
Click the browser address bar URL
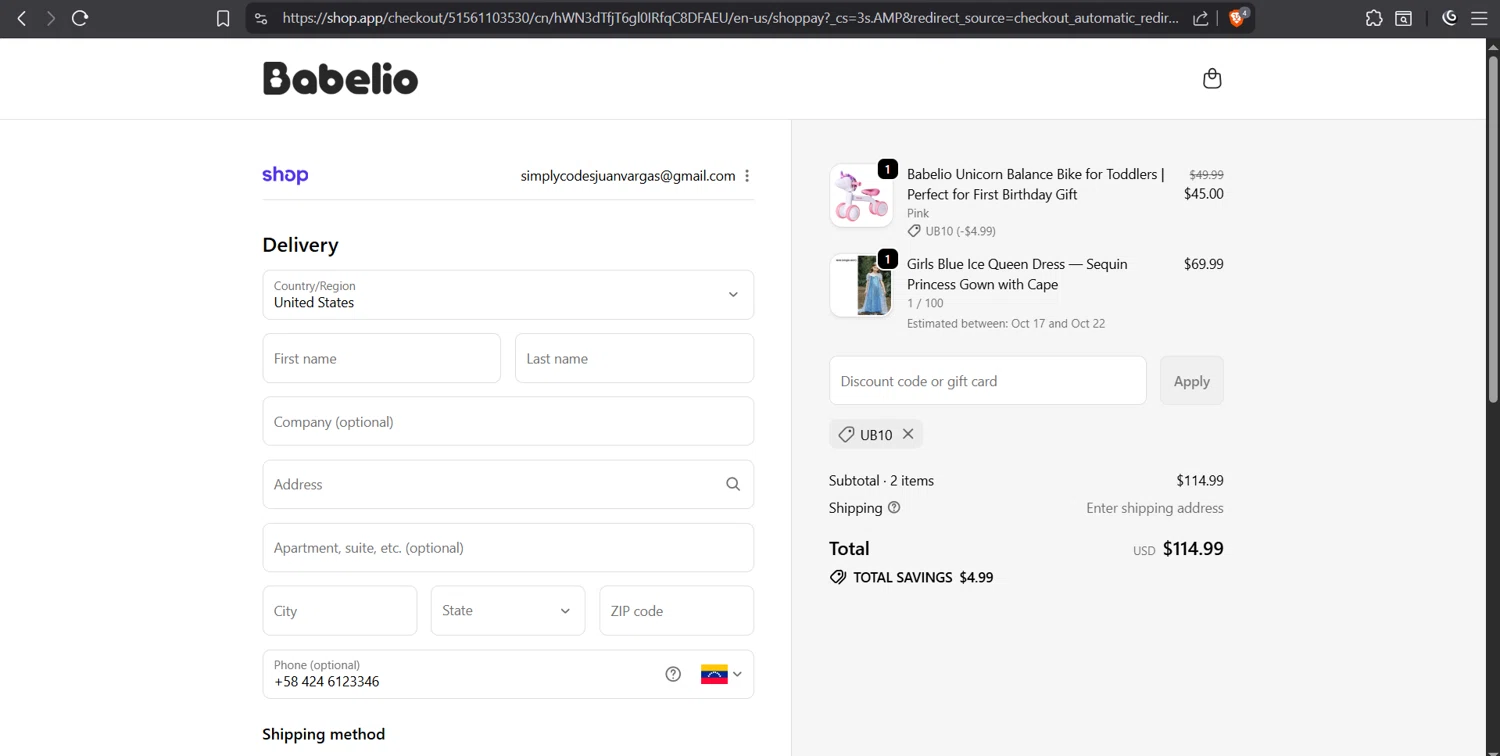coord(730,18)
